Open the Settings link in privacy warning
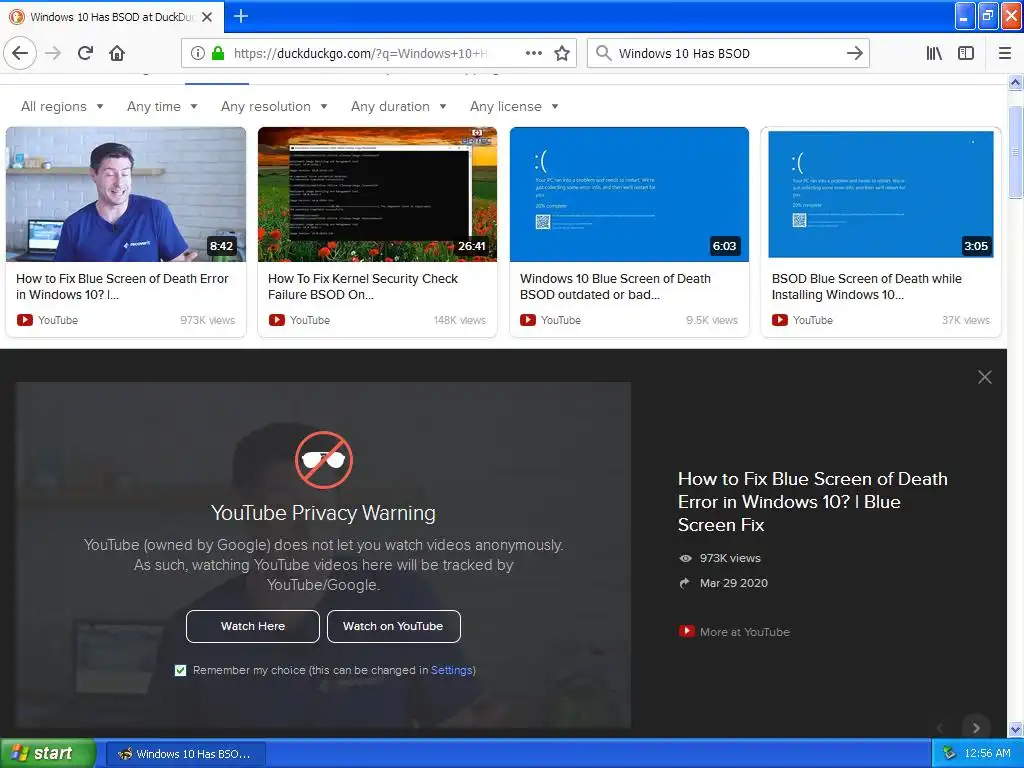Image resolution: width=1024 pixels, height=768 pixels. tap(451, 670)
